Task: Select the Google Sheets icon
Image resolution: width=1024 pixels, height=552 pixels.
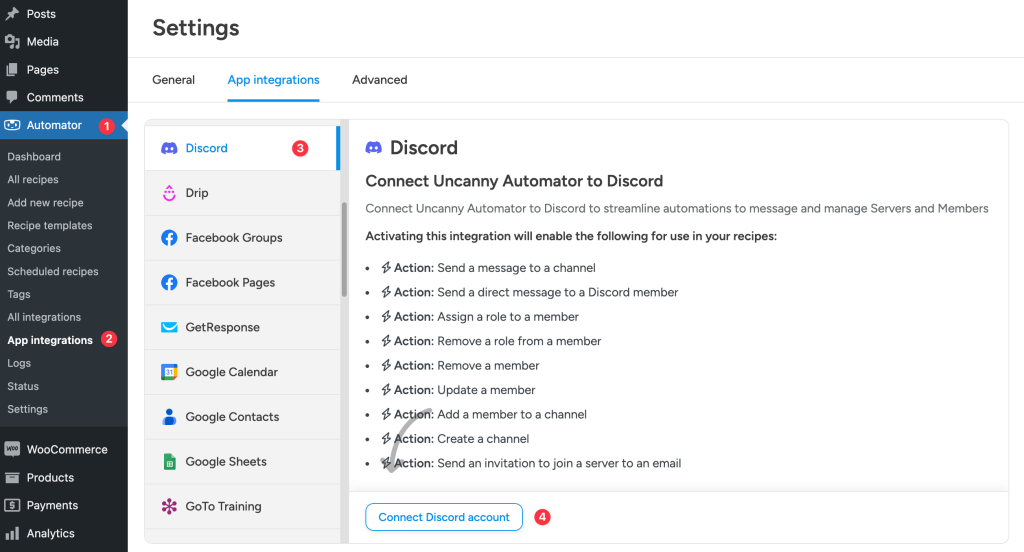Action: point(169,461)
